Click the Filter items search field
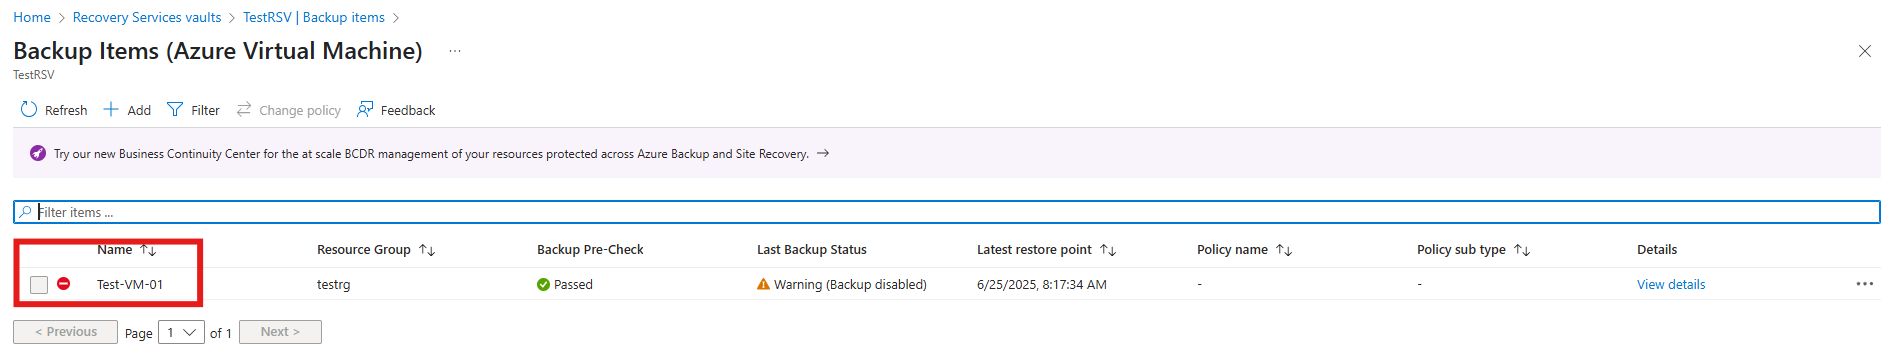 946,212
